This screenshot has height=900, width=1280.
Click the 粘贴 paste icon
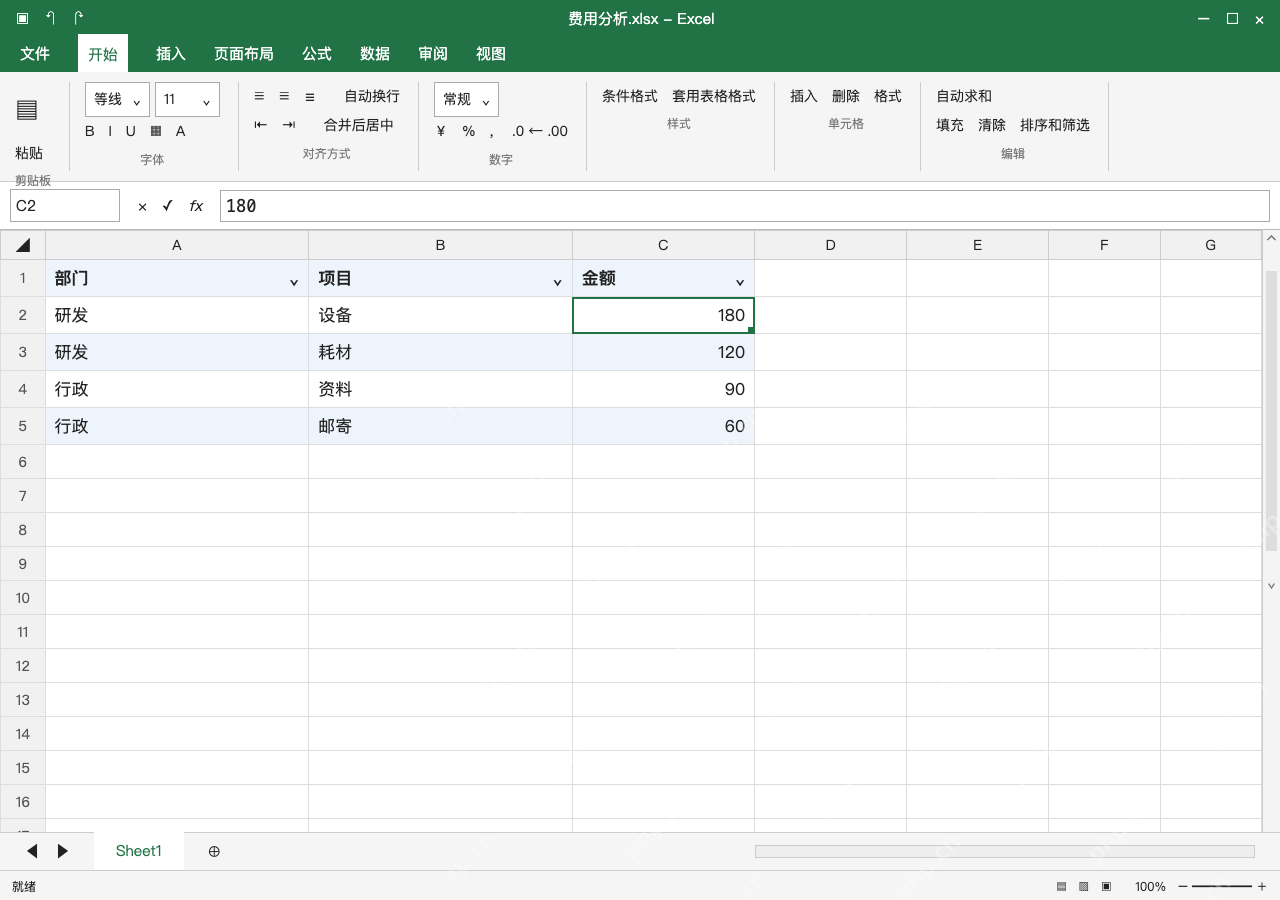coord(27,110)
